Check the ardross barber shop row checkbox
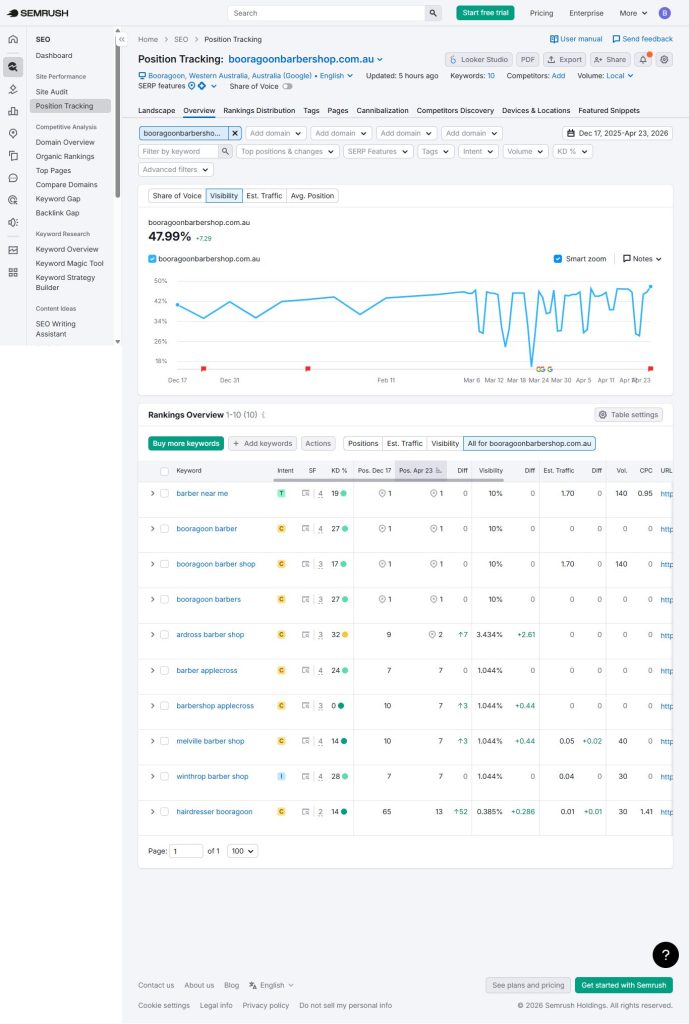Screen dimensions: 689x1024 165,635
